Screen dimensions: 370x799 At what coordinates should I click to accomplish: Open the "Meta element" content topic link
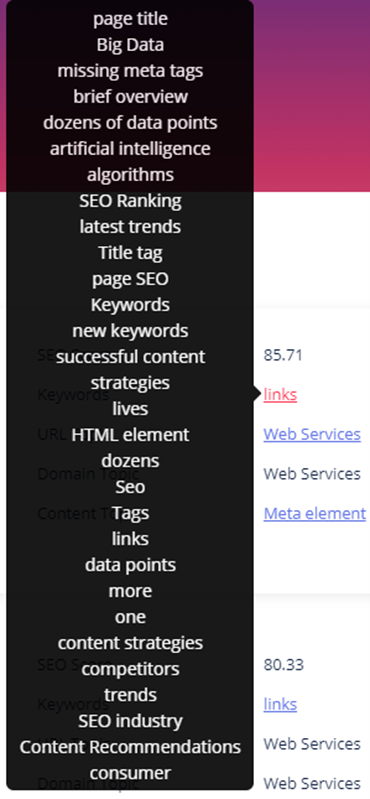[314, 513]
